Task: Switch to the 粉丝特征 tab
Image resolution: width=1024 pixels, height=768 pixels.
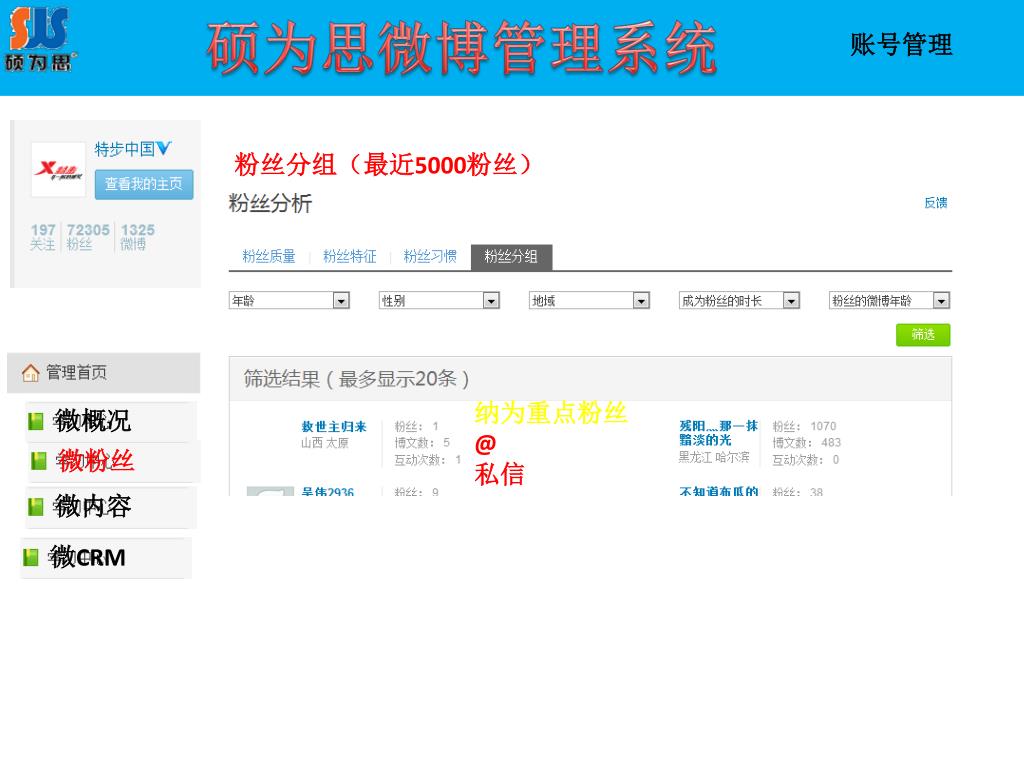Action: 349,256
